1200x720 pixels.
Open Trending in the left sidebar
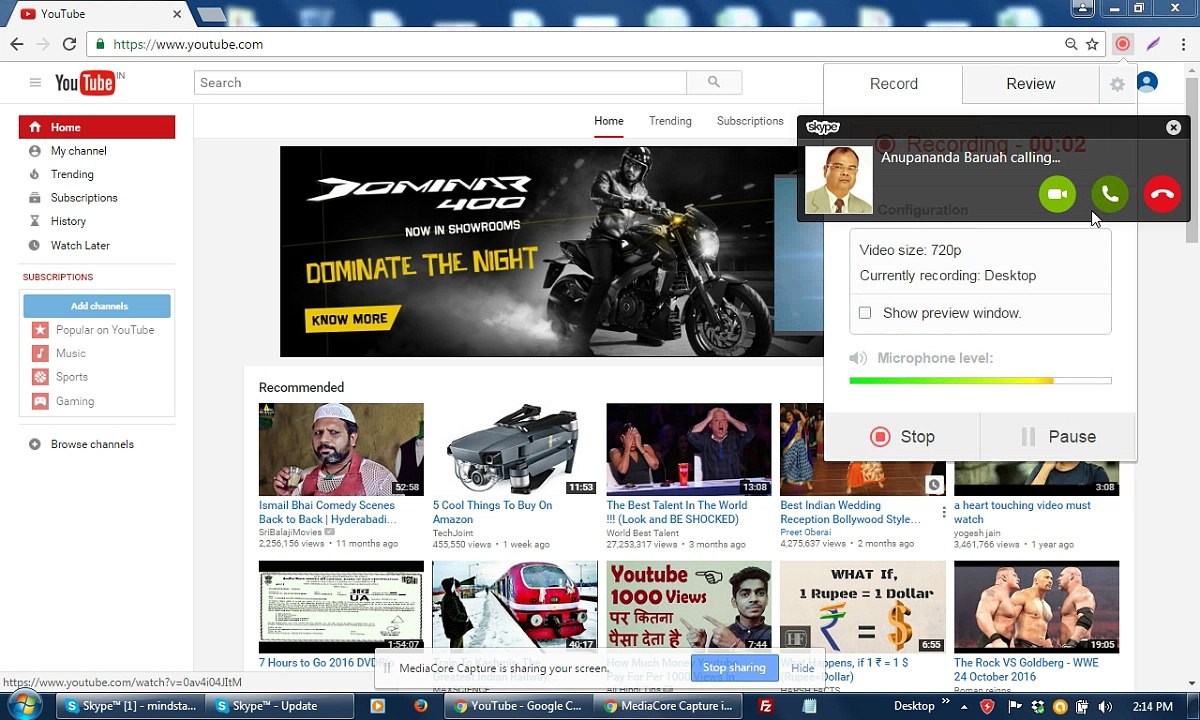[x=72, y=174]
